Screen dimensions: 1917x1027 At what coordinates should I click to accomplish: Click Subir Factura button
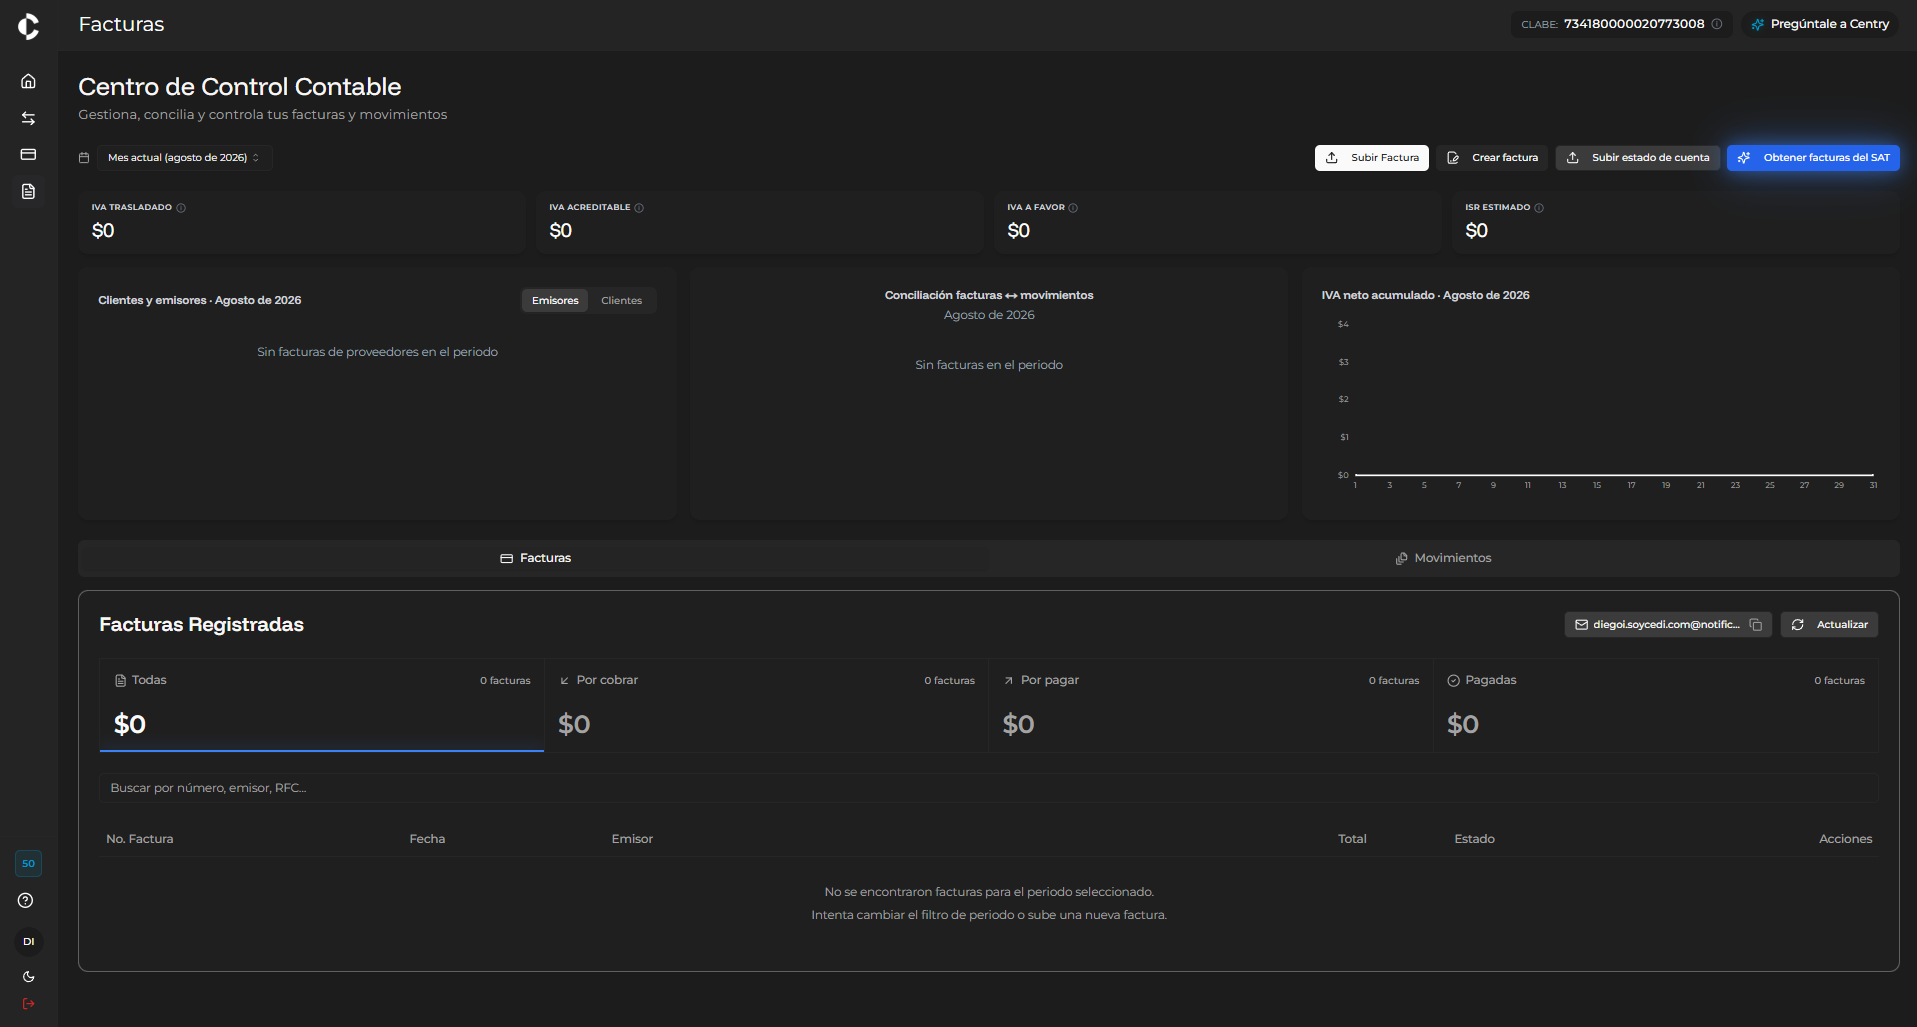click(1371, 158)
